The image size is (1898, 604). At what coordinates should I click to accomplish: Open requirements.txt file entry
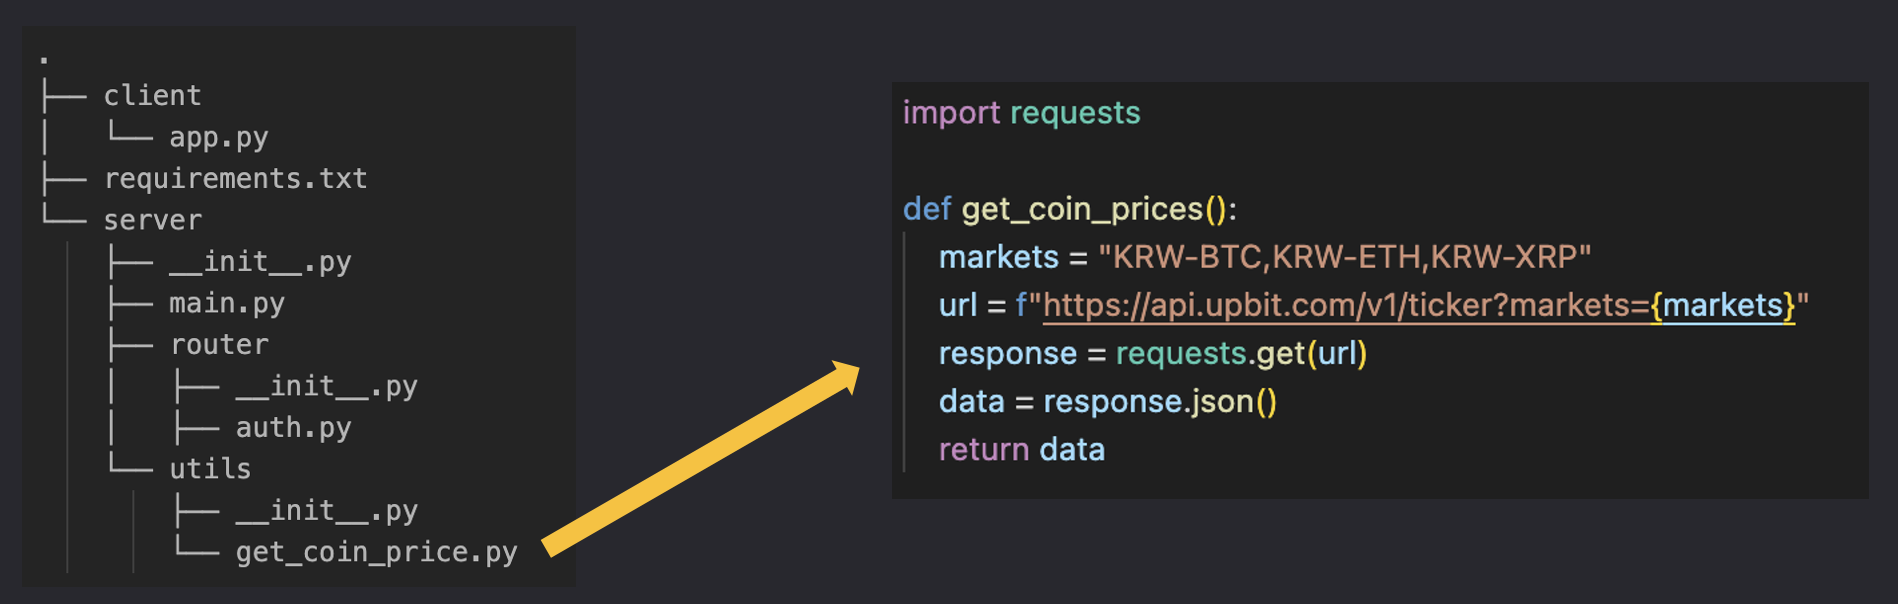point(236,178)
